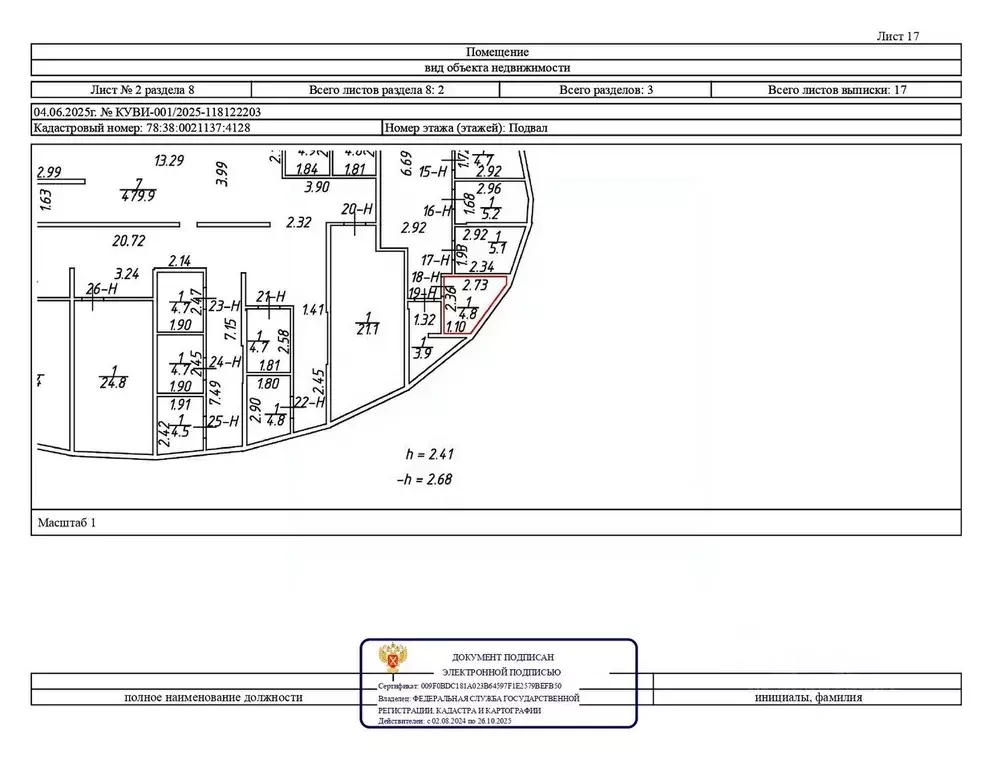Click the КУВИ-001/2025-118122203 document number line
The height and width of the screenshot is (768, 993).
coord(148,113)
